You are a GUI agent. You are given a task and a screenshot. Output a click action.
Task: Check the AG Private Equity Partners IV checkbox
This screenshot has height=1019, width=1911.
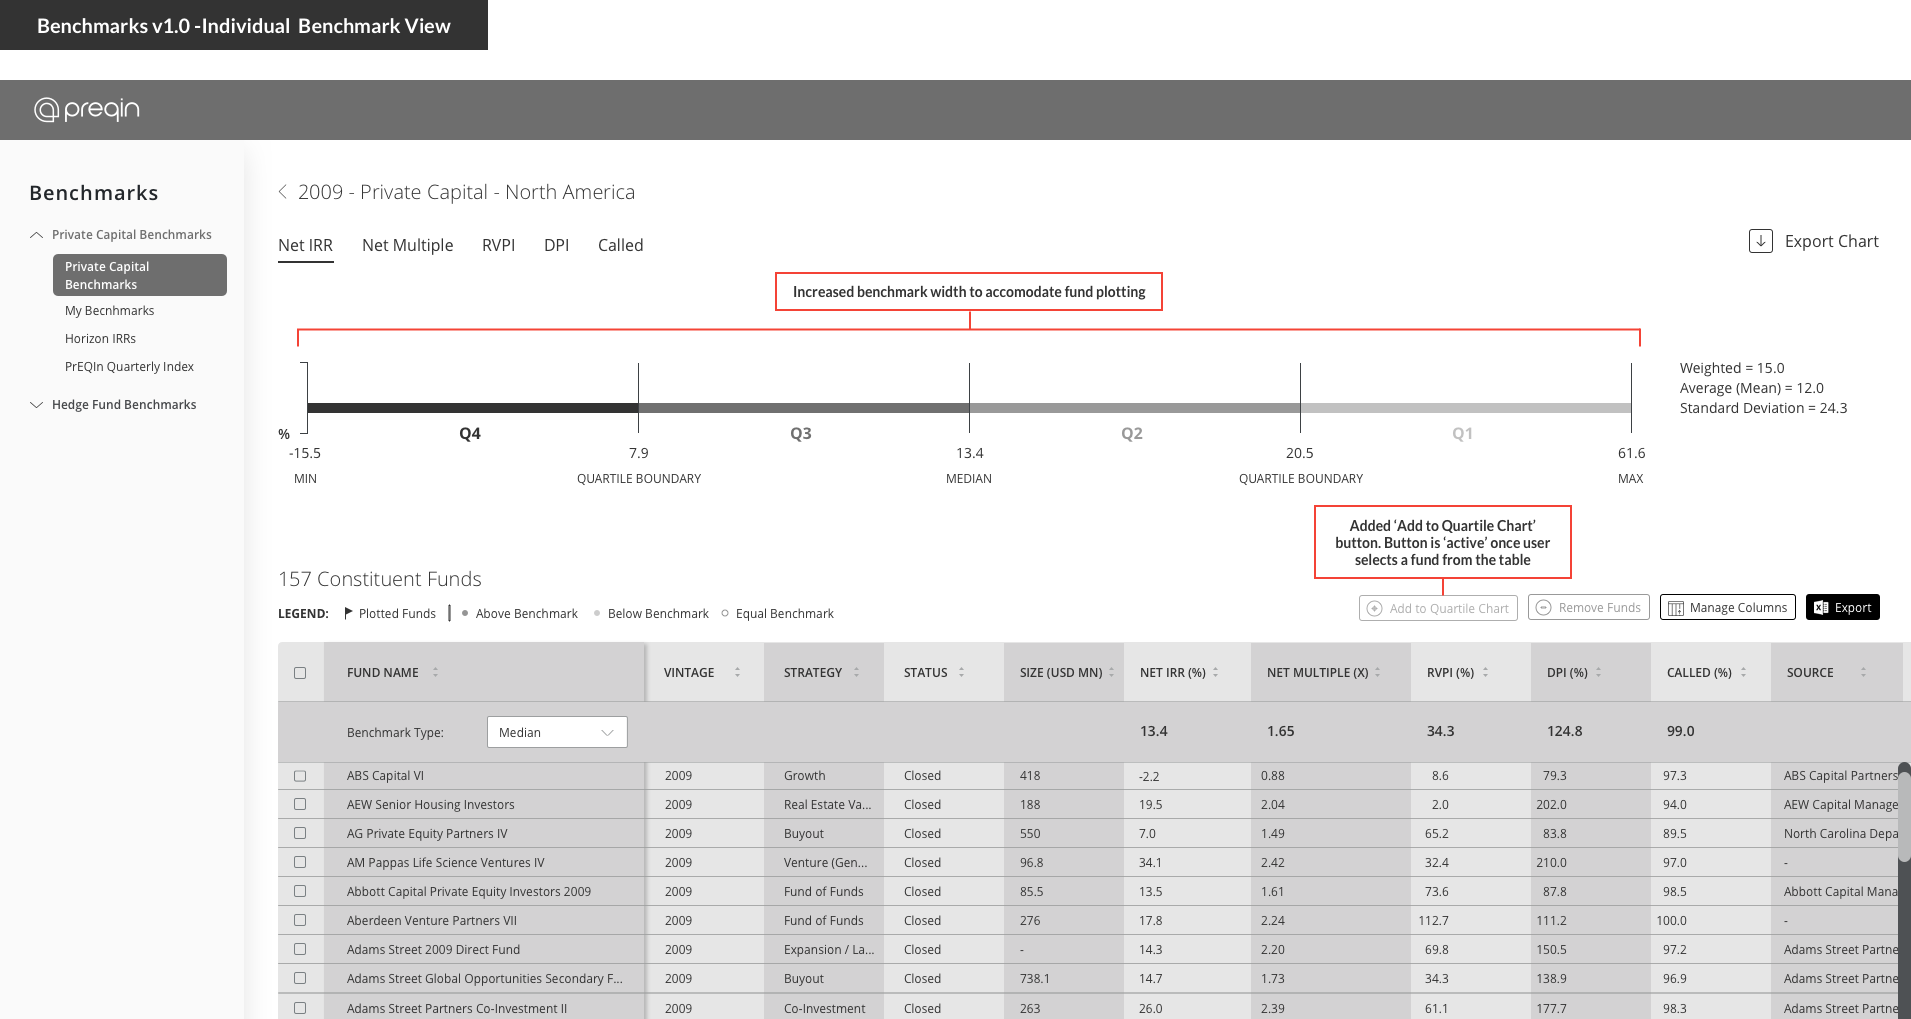click(x=300, y=833)
